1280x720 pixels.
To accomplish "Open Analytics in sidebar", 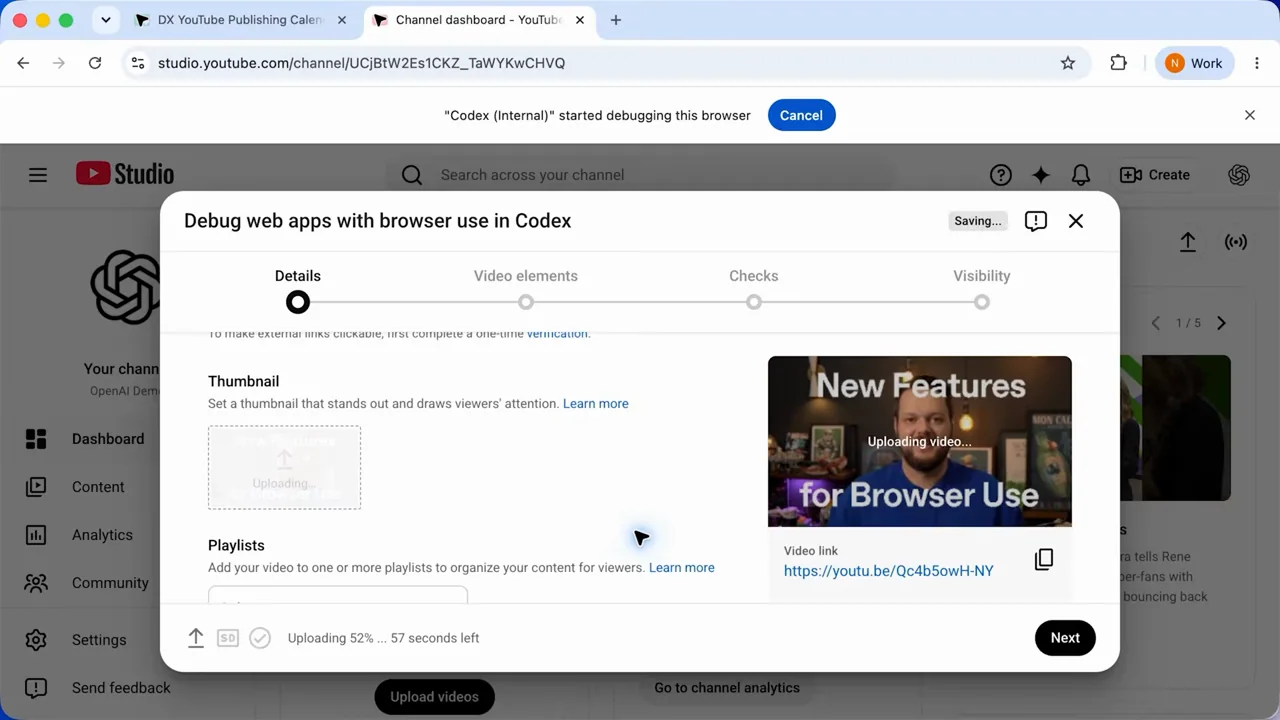I will click(x=102, y=535).
